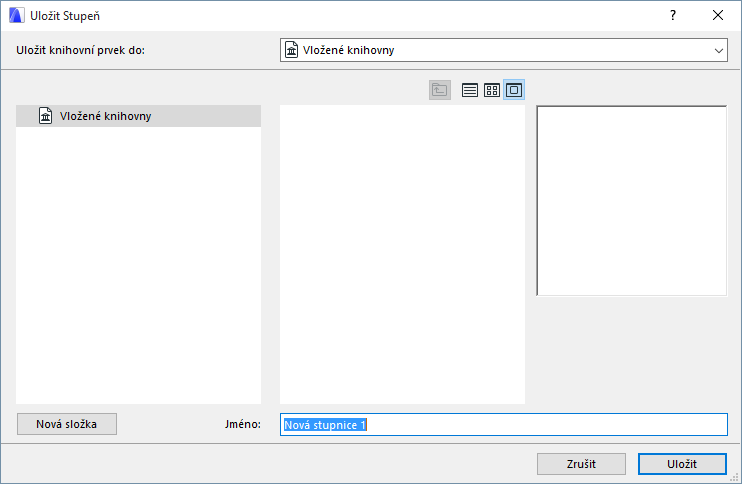Select Vložené knihovny in the folder tree
This screenshot has width=742, height=484.
(x=138, y=116)
